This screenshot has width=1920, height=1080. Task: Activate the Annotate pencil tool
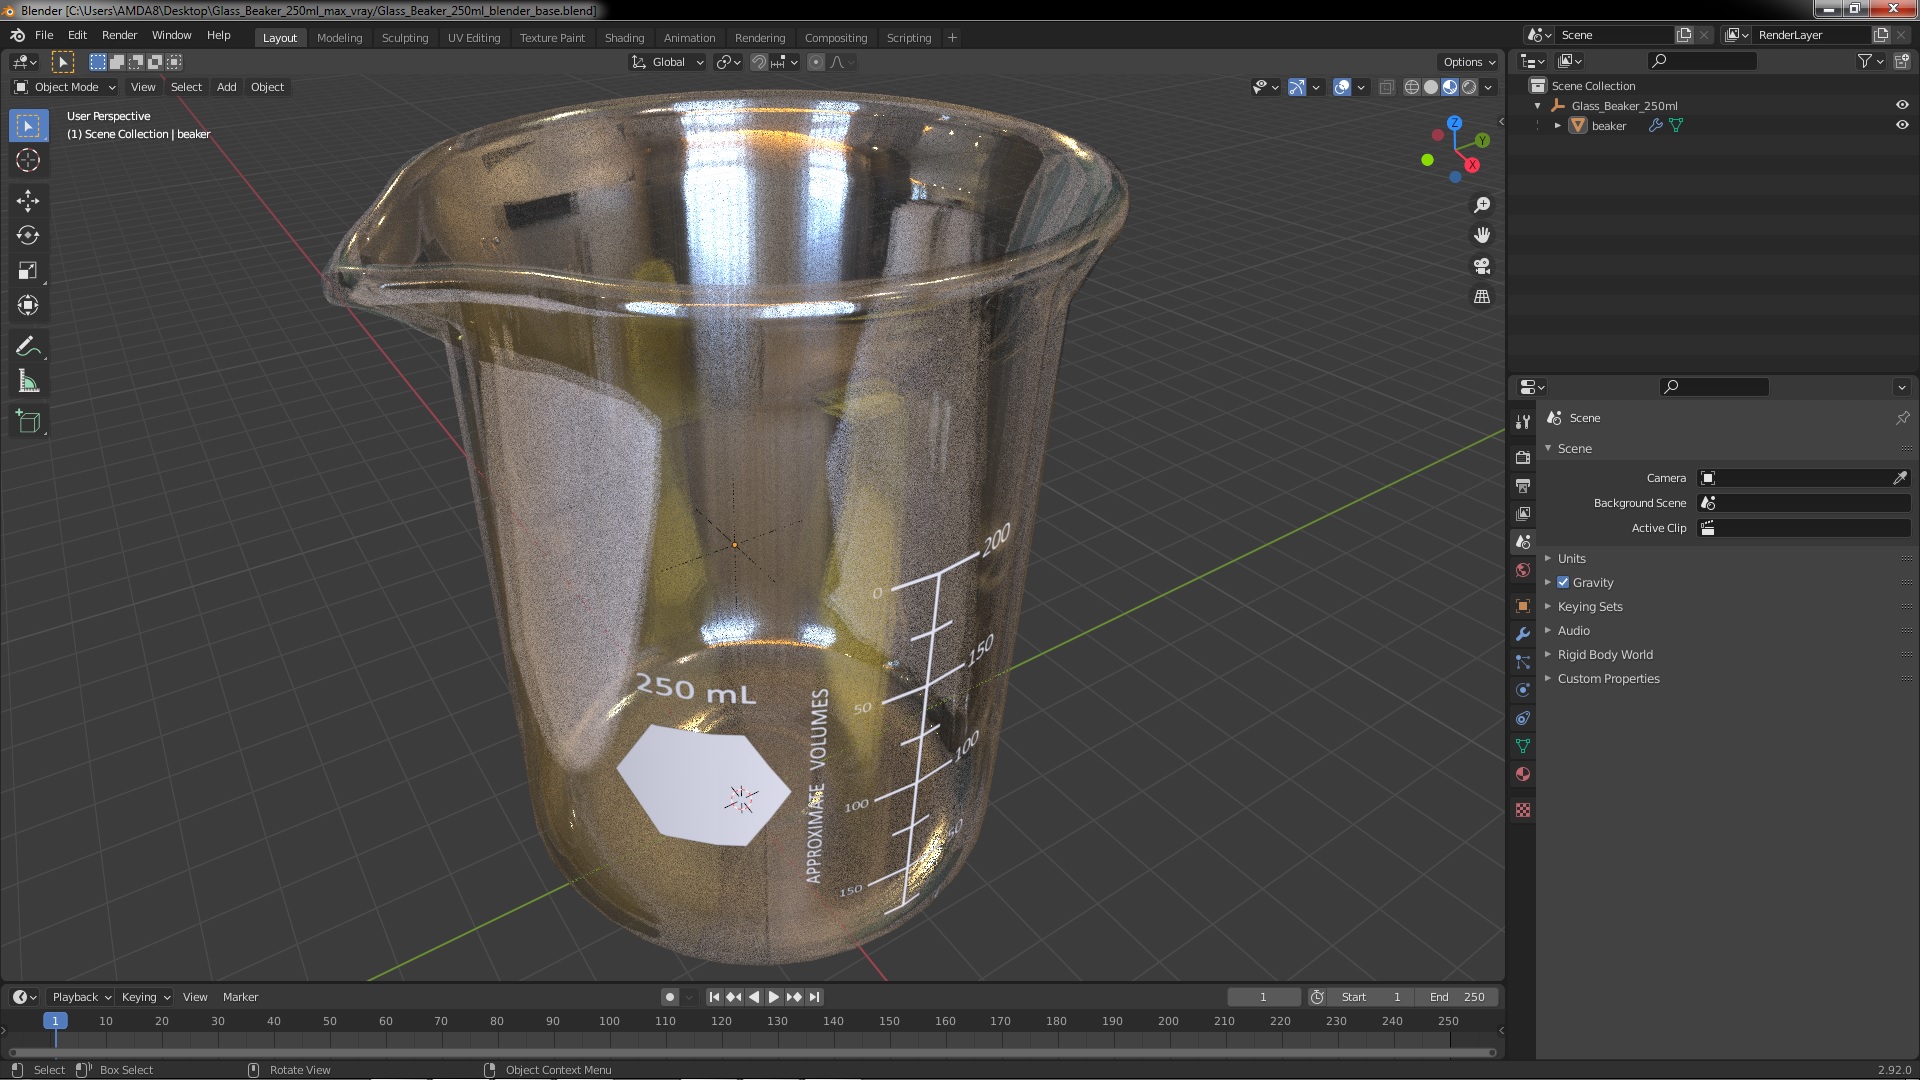pyautogui.click(x=28, y=346)
